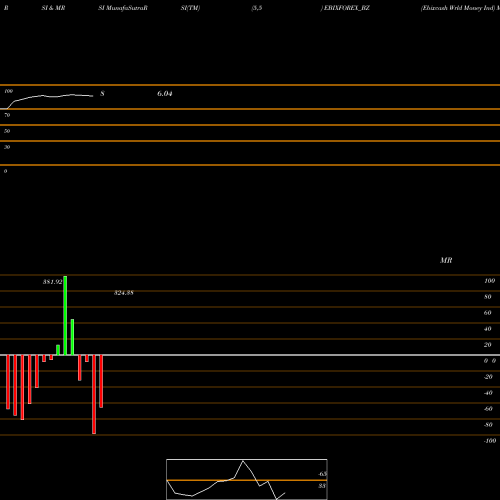Select the 'SI MunafaSutraR' title text

click(x=123, y=8)
